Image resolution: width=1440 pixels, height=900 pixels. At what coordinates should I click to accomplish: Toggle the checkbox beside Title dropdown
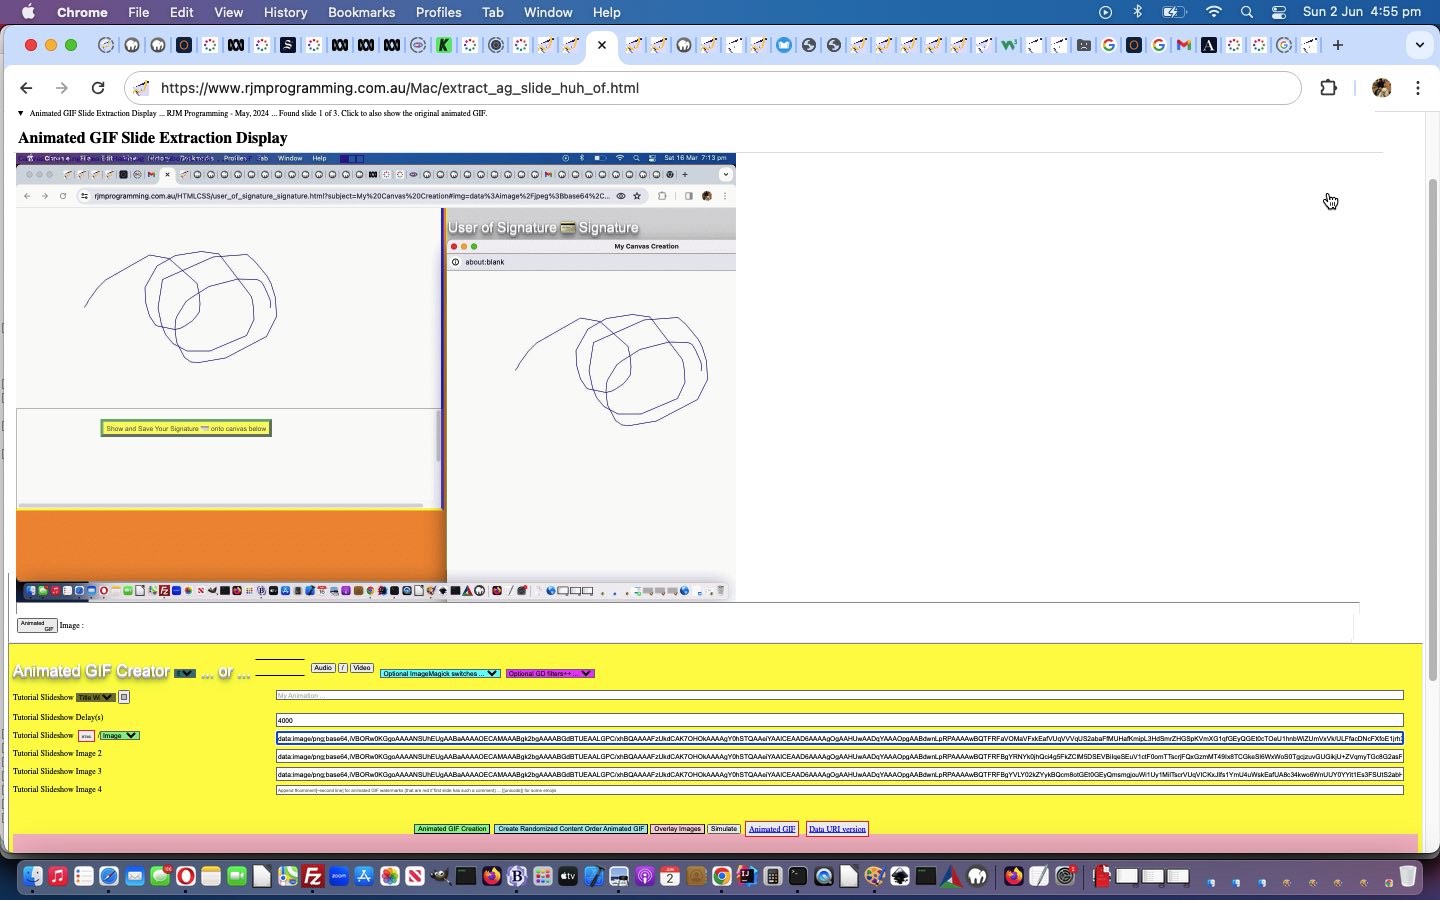pyautogui.click(x=124, y=697)
